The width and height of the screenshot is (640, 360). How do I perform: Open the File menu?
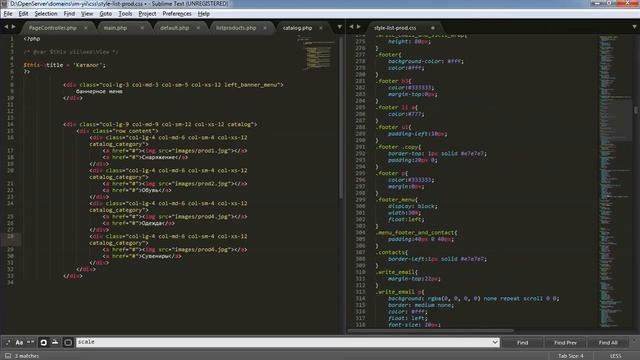(8, 13)
